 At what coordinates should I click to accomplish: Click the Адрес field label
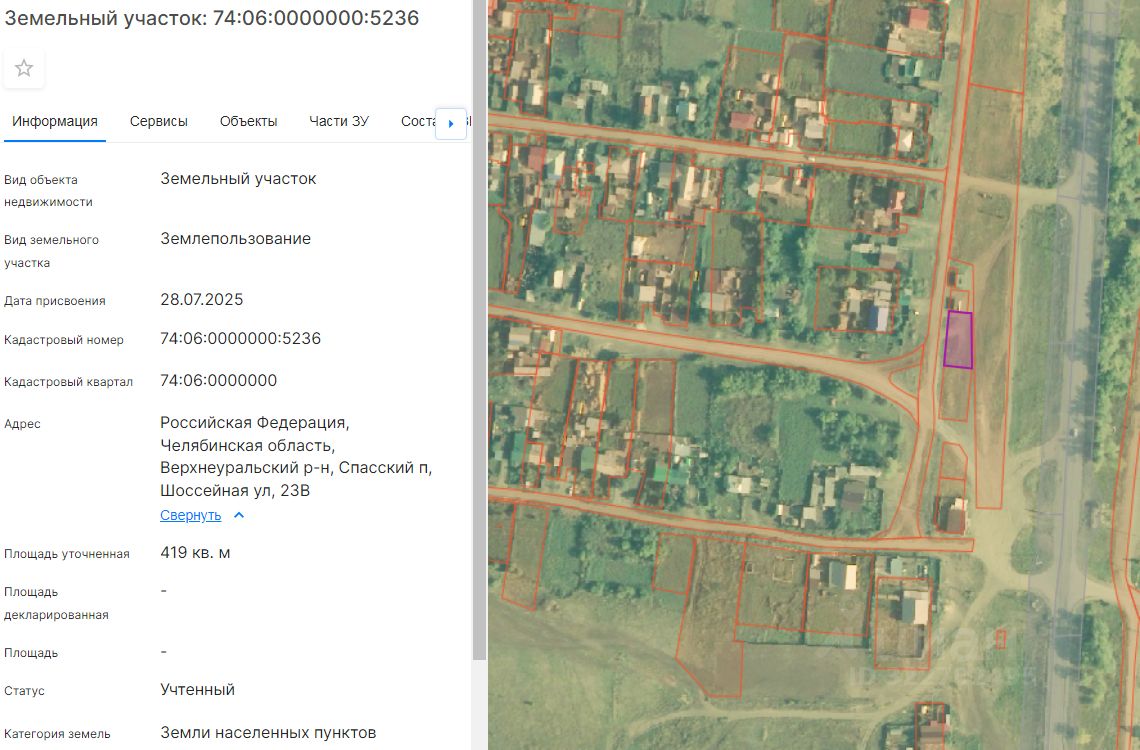[23, 424]
